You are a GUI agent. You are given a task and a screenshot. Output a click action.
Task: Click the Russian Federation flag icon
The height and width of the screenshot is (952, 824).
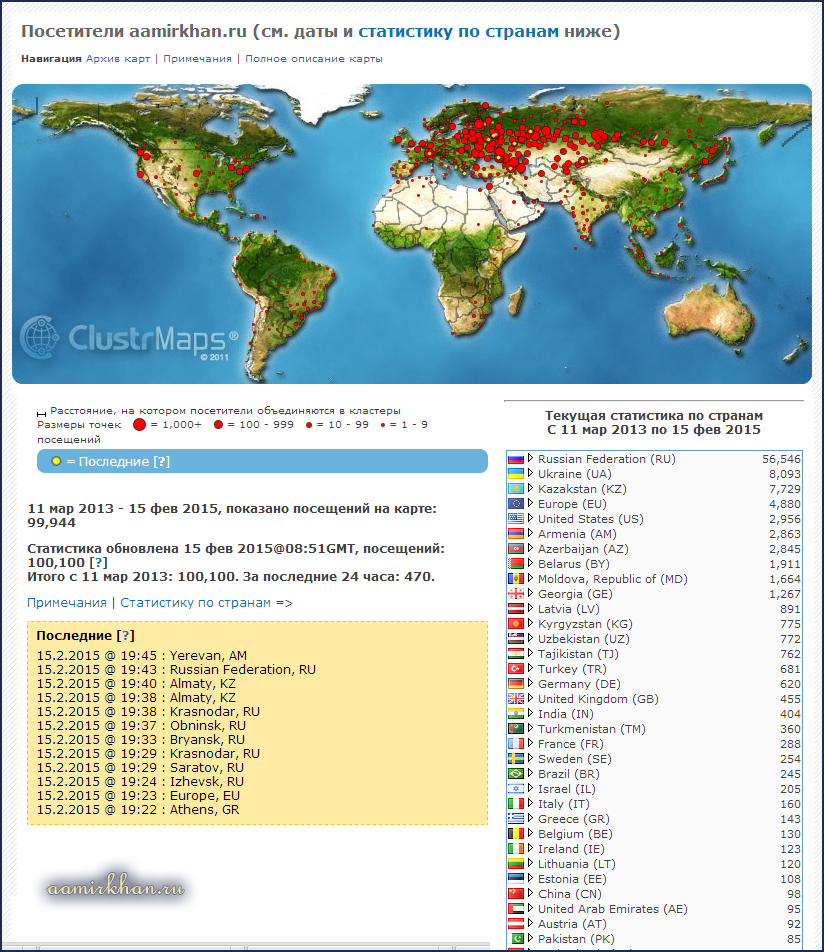click(515, 459)
